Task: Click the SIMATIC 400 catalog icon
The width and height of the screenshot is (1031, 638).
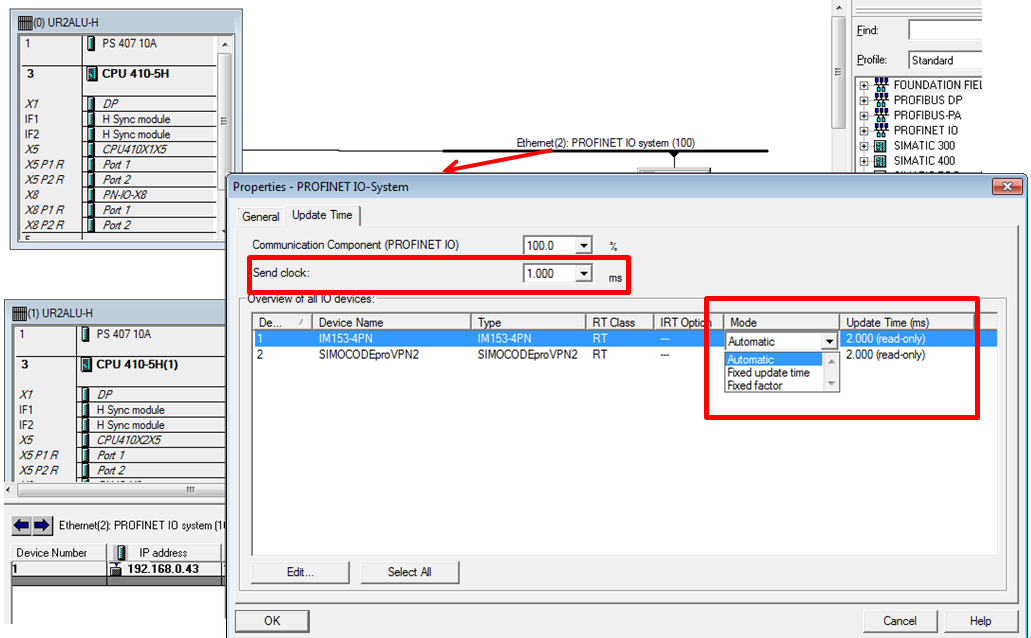Action: click(881, 160)
